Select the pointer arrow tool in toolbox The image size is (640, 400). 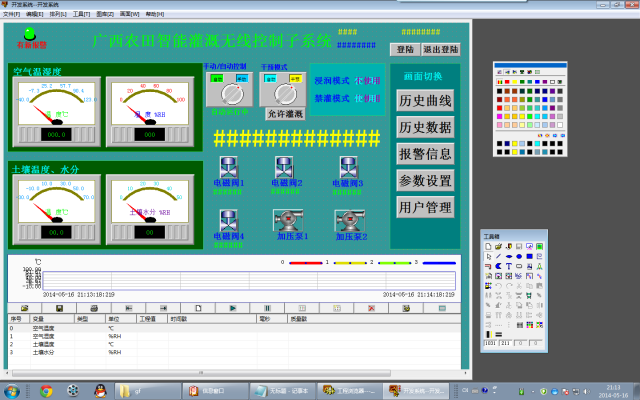tap(489, 256)
